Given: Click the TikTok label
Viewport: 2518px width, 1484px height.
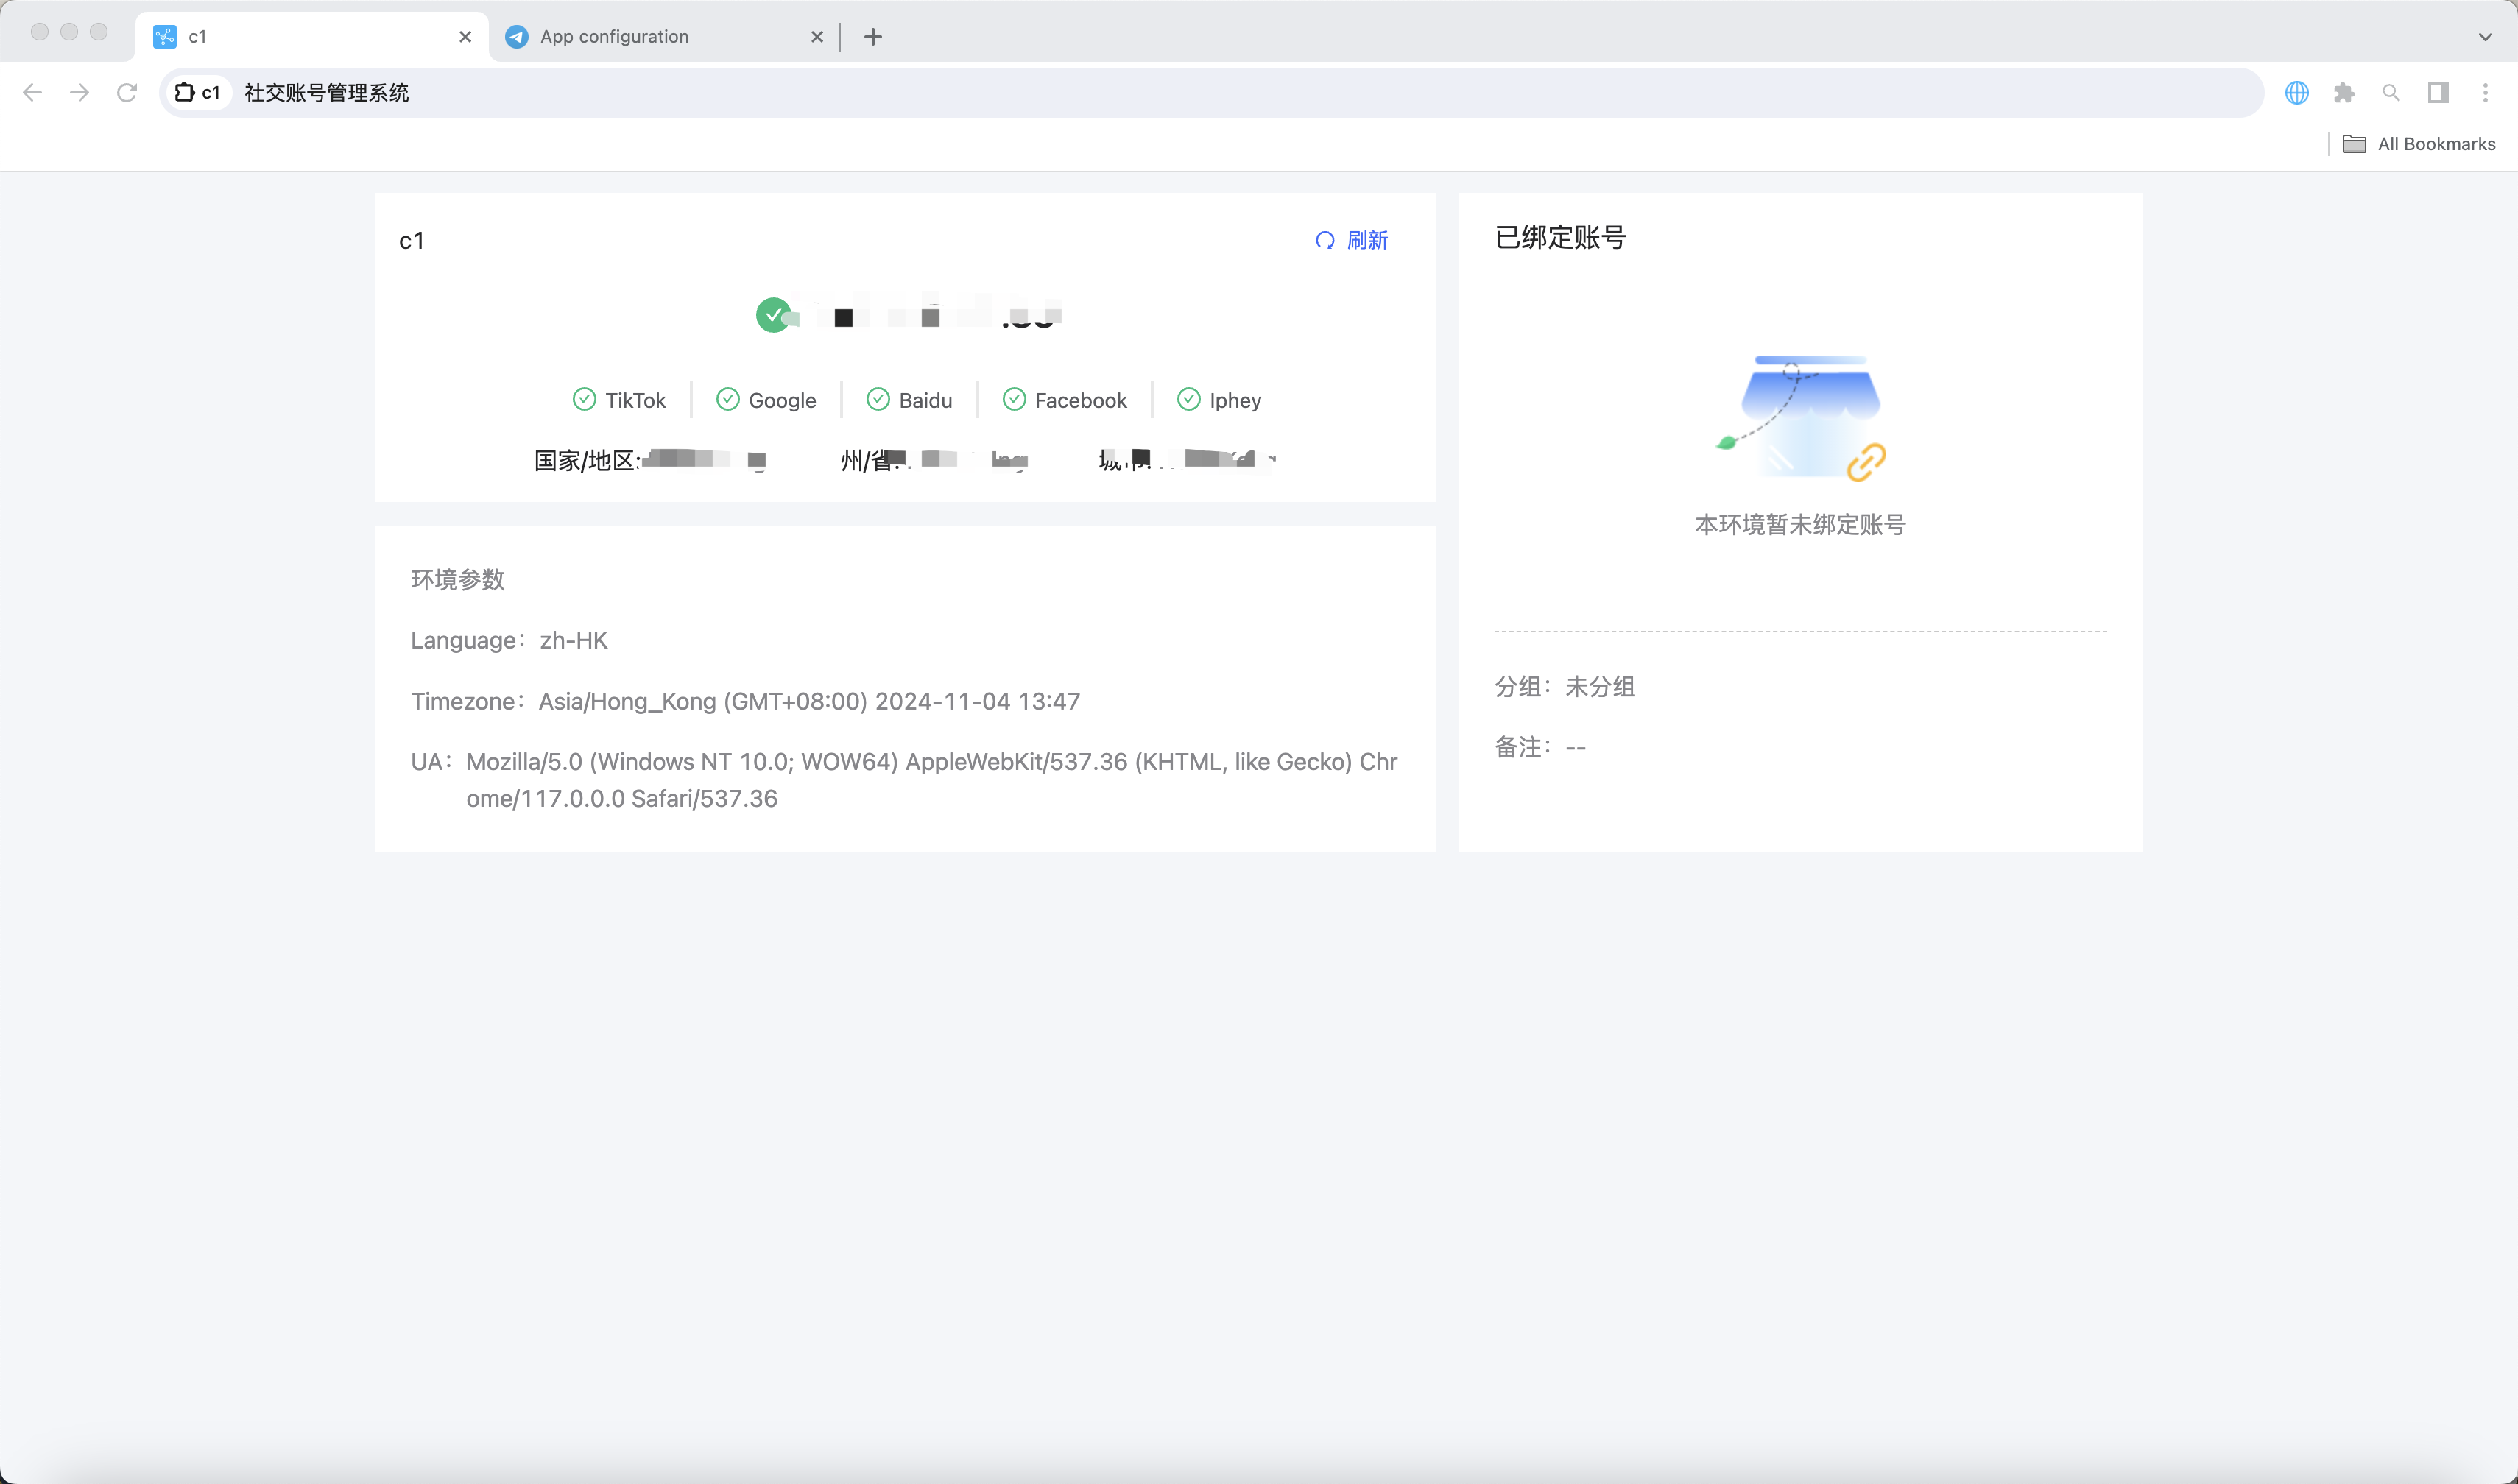Looking at the screenshot, I should click(x=635, y=400).
